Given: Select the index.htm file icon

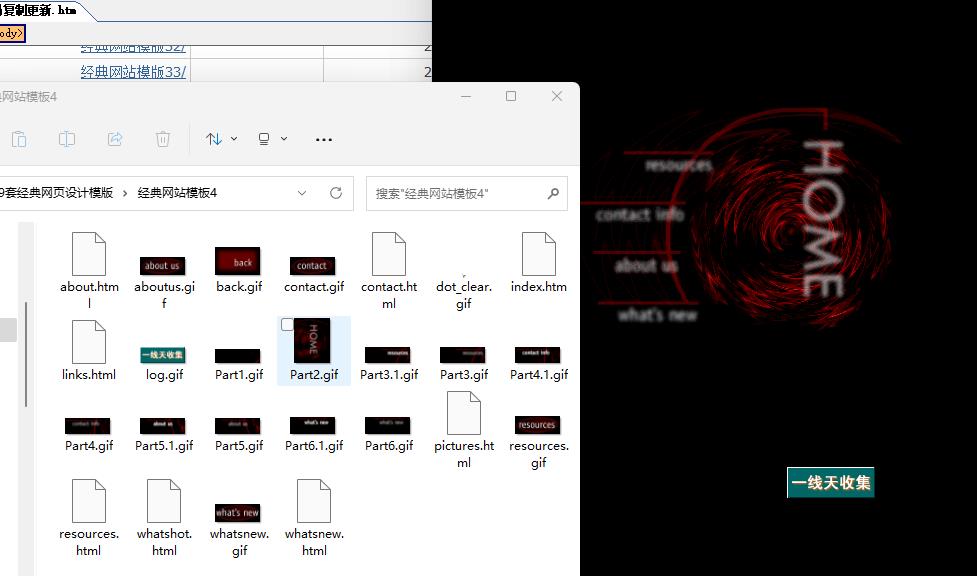Looking at the screenshot, I should tap(538, 254).
